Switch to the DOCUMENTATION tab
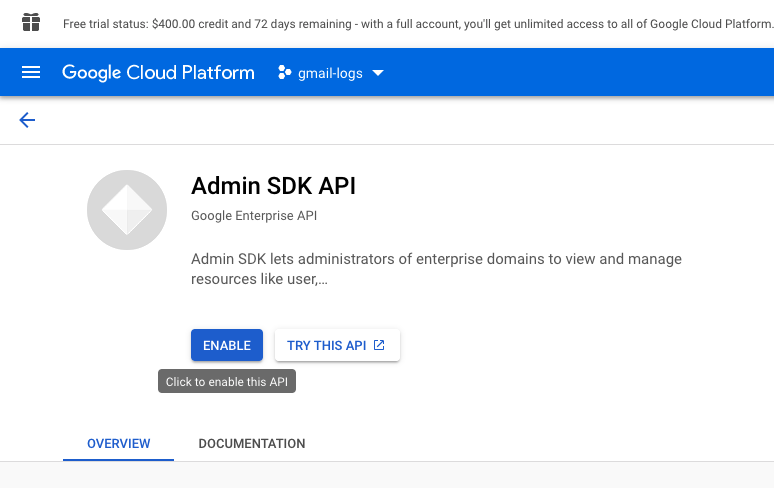The image size is (774, 488). click(252, 443)
